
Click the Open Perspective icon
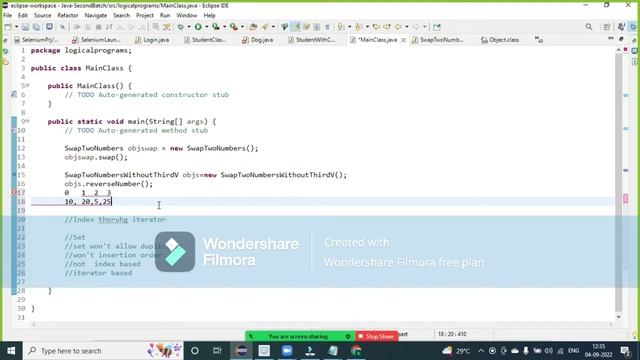pos(607,27)
